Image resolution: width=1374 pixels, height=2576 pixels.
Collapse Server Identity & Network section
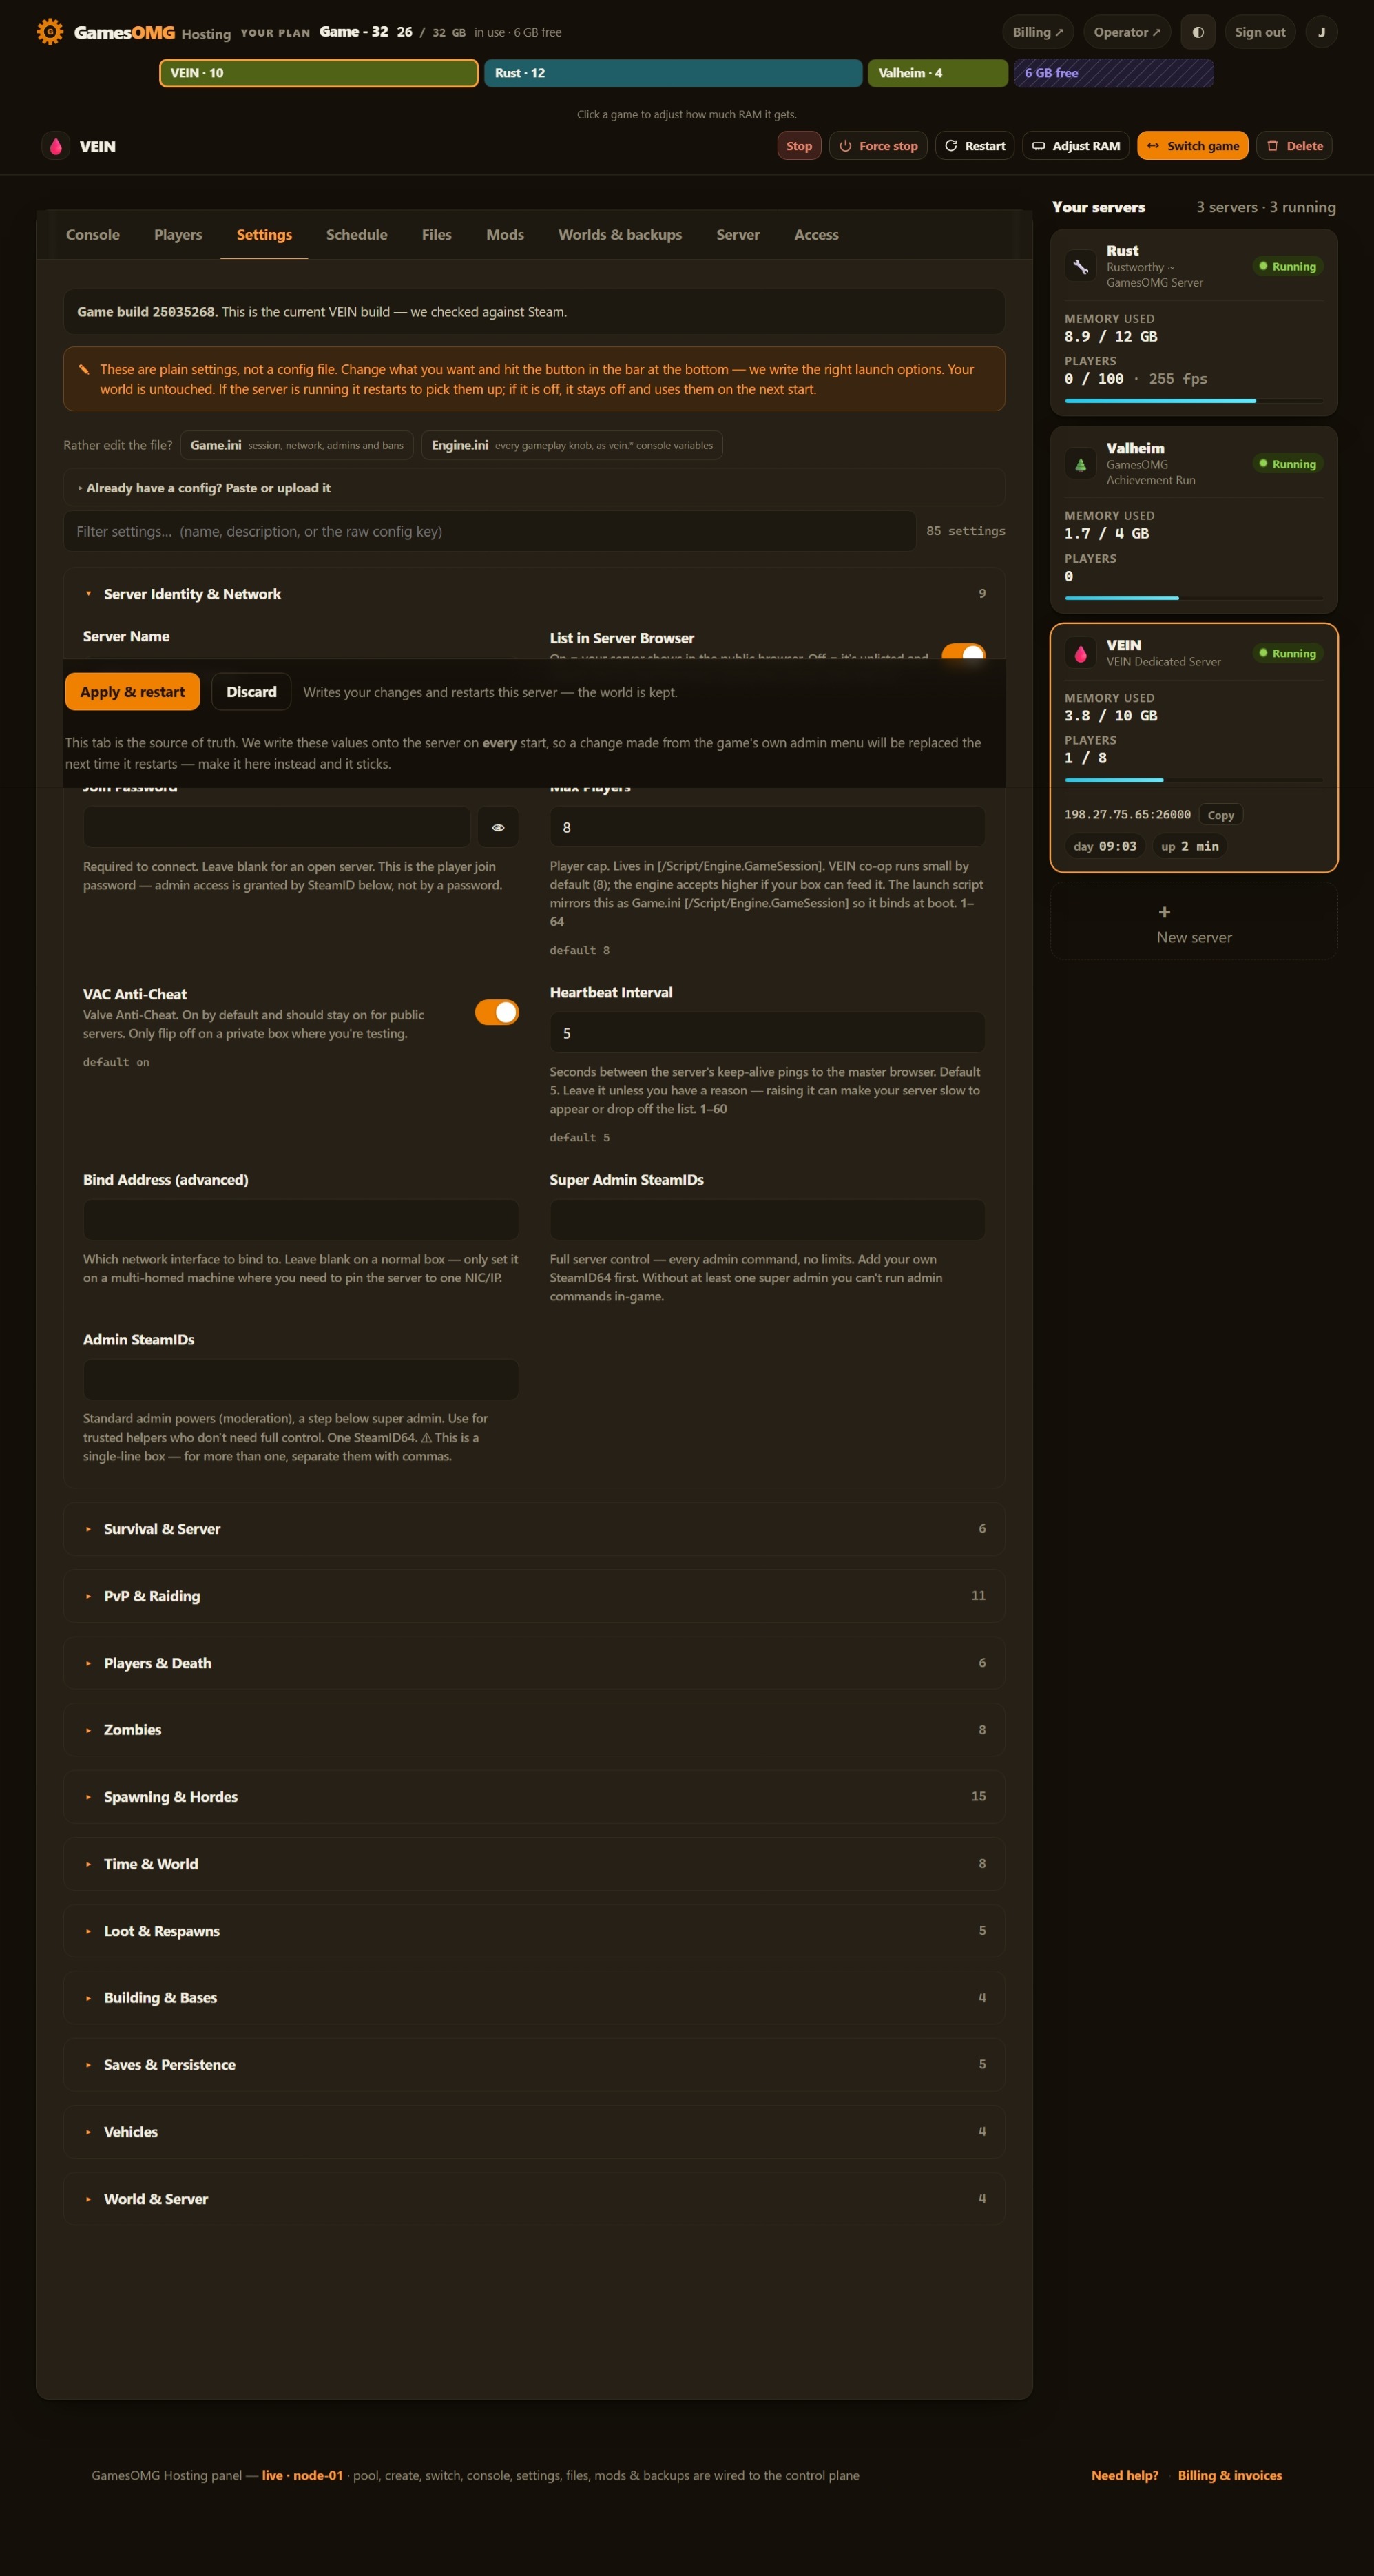pyautogui.click(x=534, y=594)
